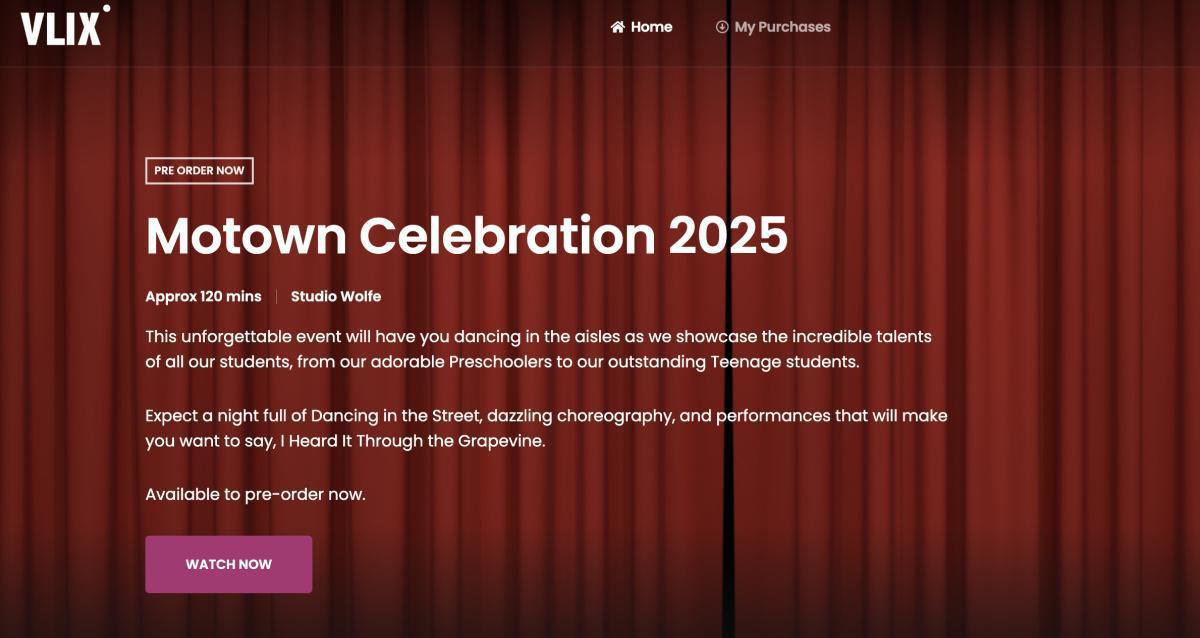Click the Available to pre-order now line
Viewport: 1200px width, 638px height.
pyautogui.click(x=256, y=493)
